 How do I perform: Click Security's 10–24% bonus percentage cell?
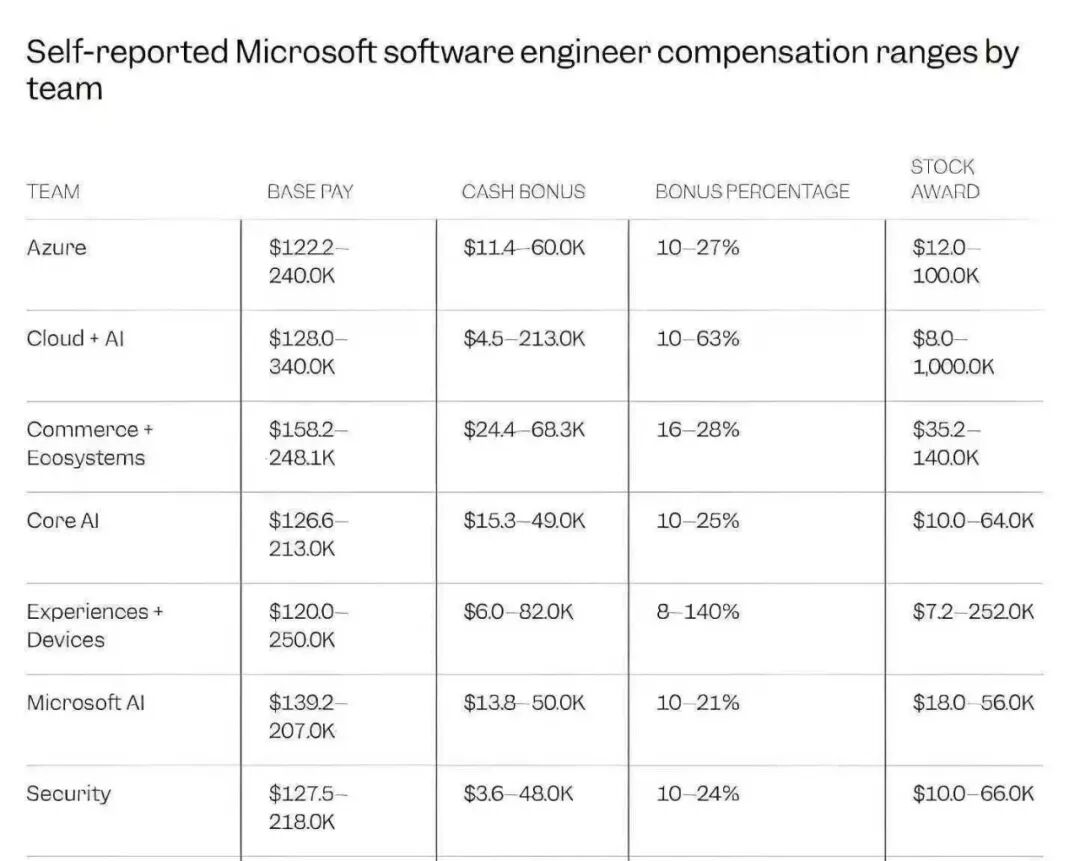698,793
